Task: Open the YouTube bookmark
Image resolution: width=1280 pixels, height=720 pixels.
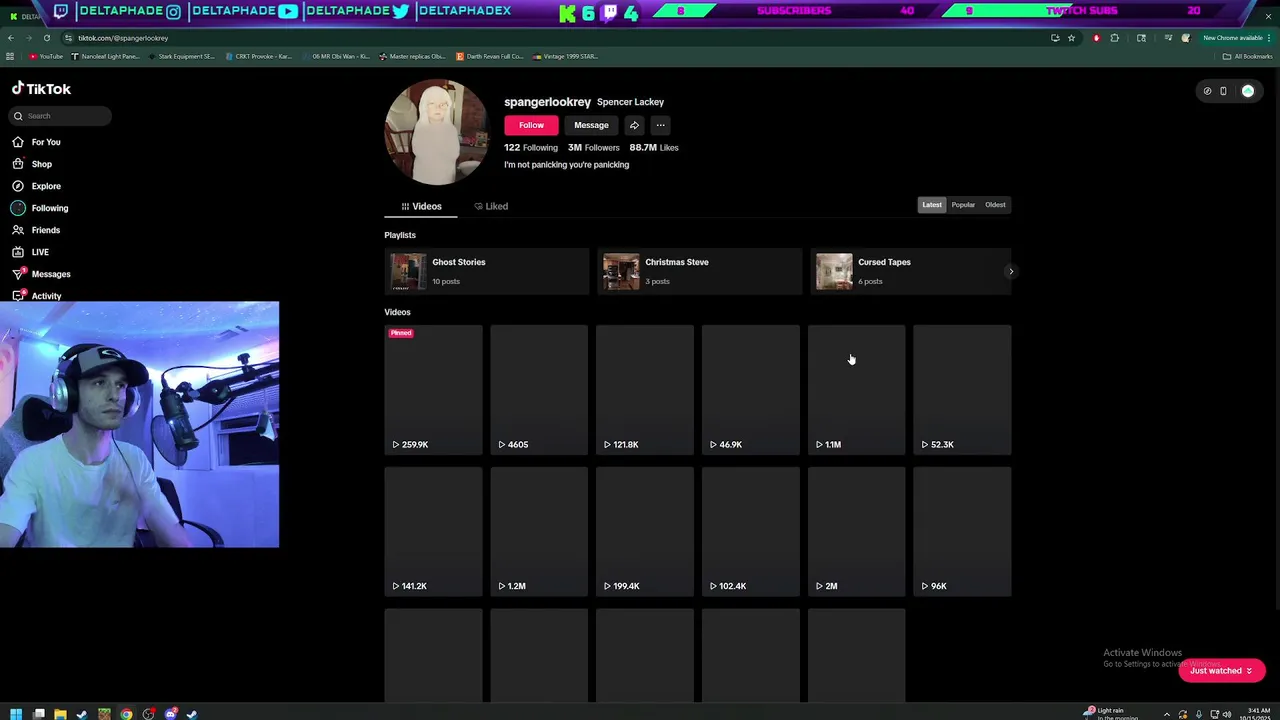Action: [x=46, y=56]
